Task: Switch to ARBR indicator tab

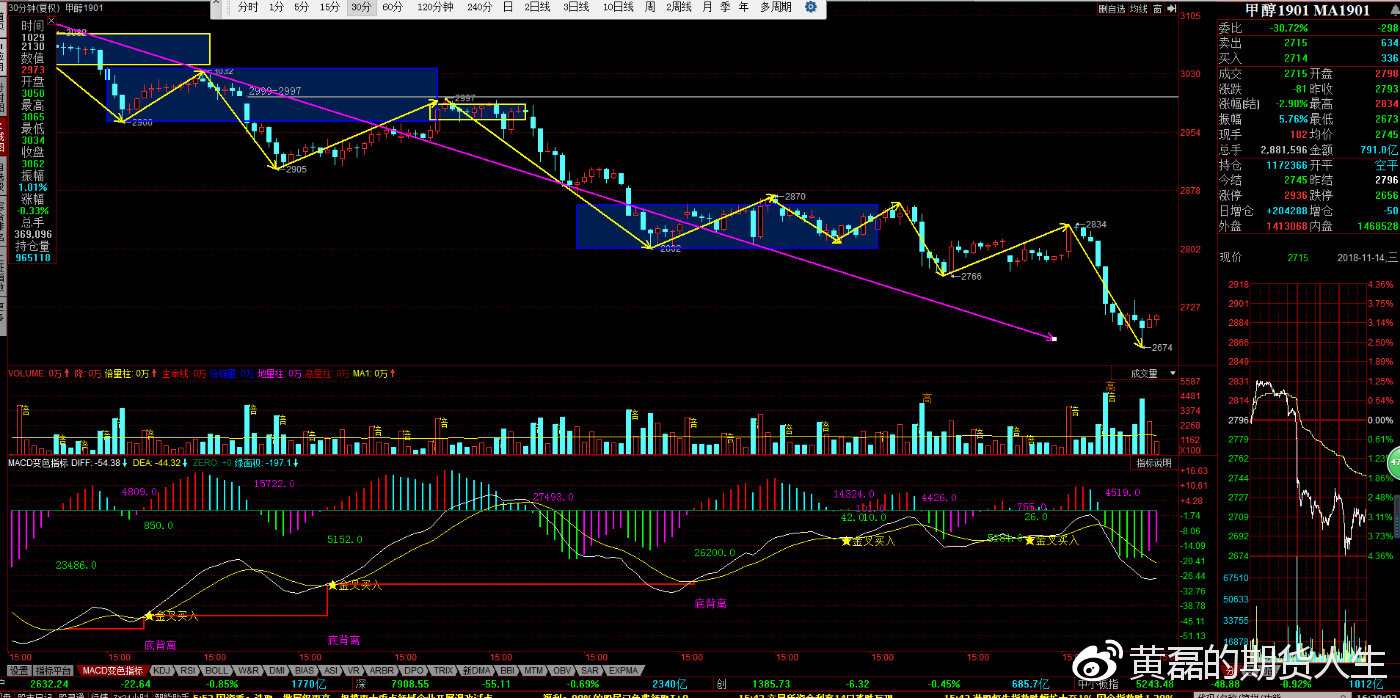Action: [x=381, y=670]
